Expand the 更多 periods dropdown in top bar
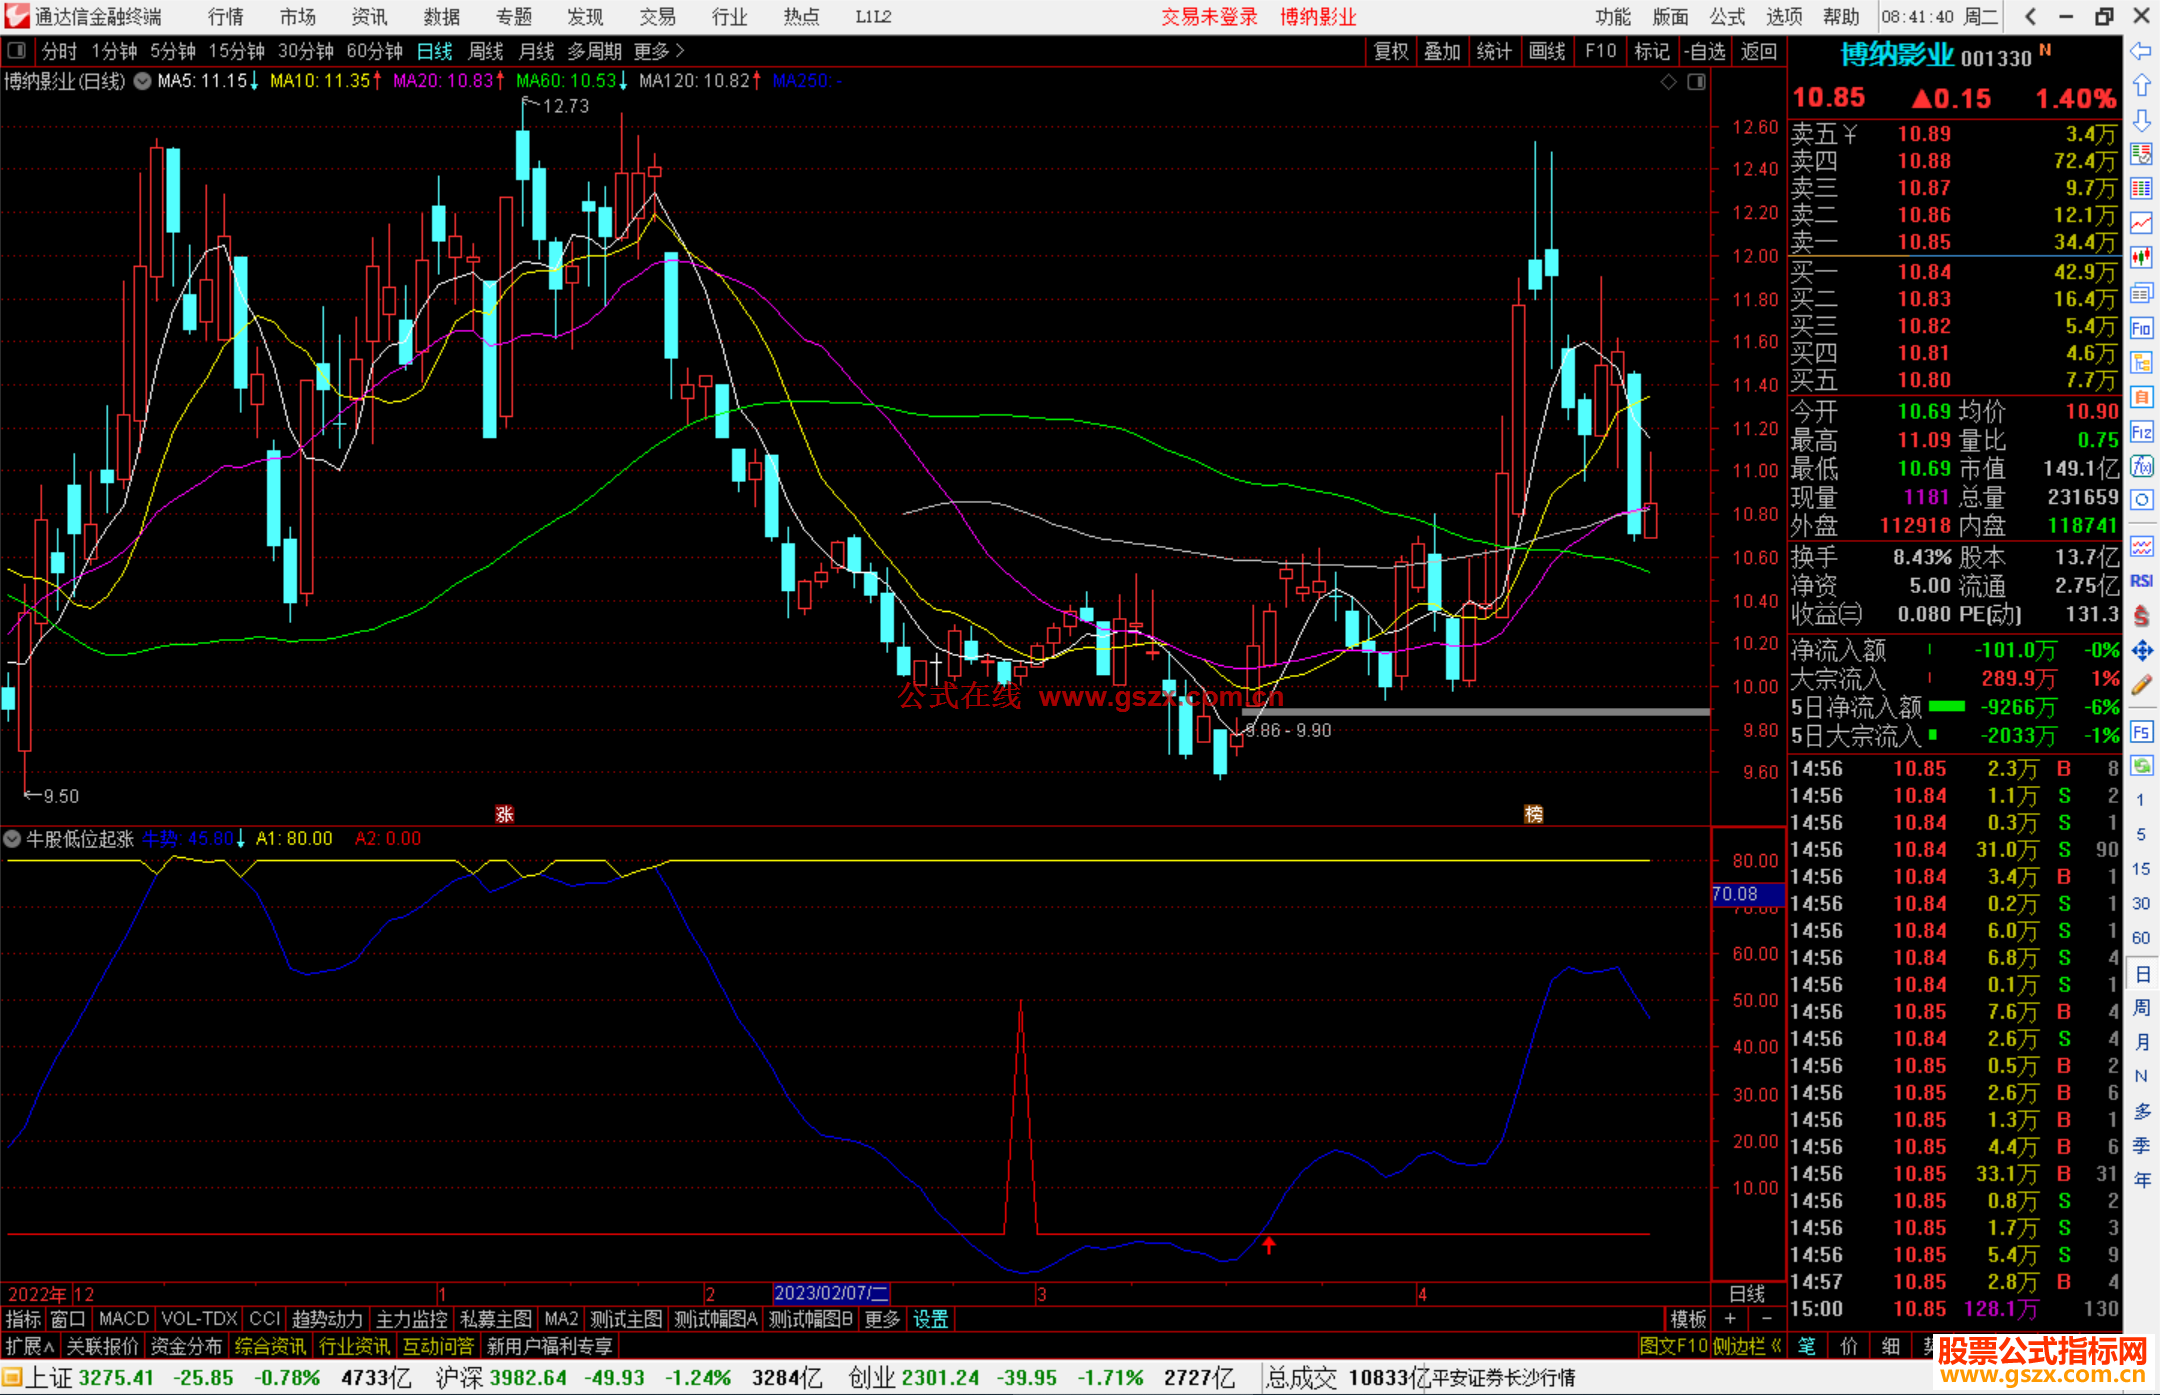 pos(659,51)
